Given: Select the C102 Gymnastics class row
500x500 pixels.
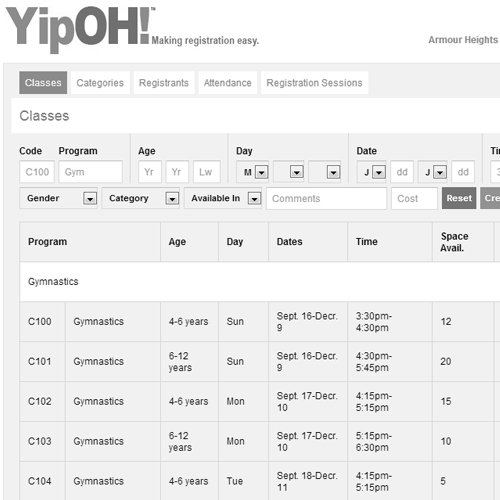Looking at the screenshot, I should 257,401.
